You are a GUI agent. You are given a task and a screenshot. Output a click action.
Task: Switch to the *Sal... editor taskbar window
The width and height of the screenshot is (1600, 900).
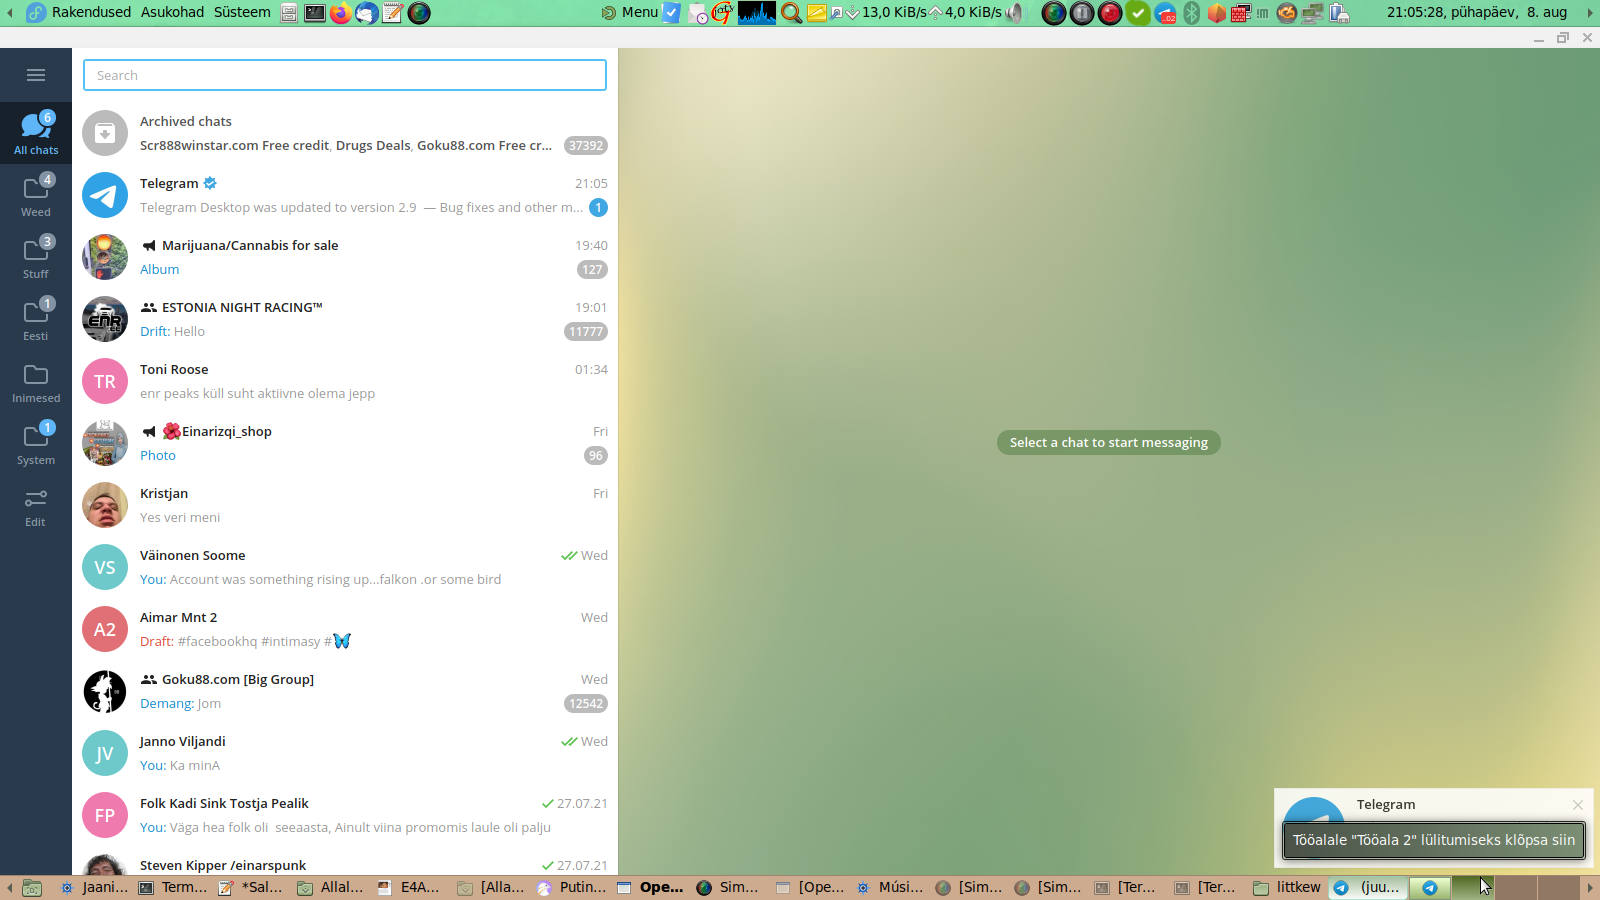(x=251, y=887)
